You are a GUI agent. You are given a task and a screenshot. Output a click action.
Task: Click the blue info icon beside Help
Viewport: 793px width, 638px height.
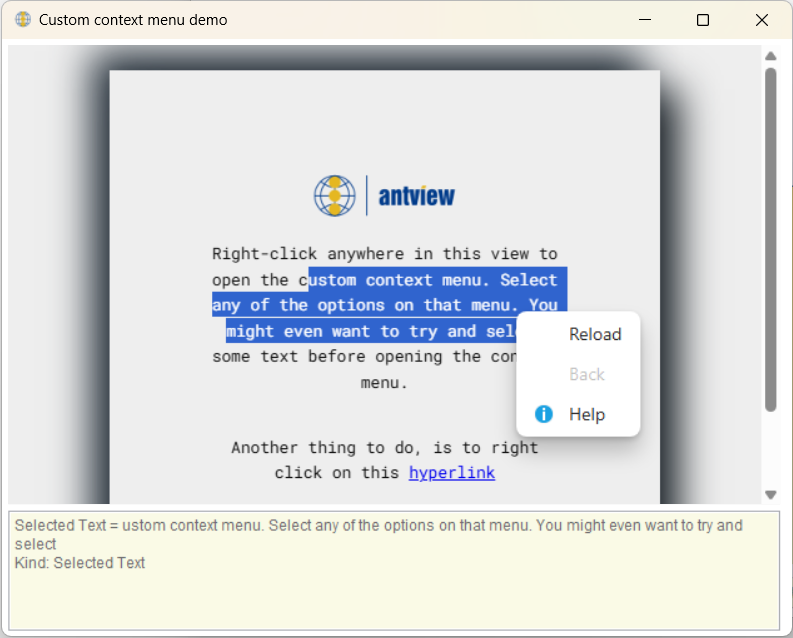[x=544, y=414]
